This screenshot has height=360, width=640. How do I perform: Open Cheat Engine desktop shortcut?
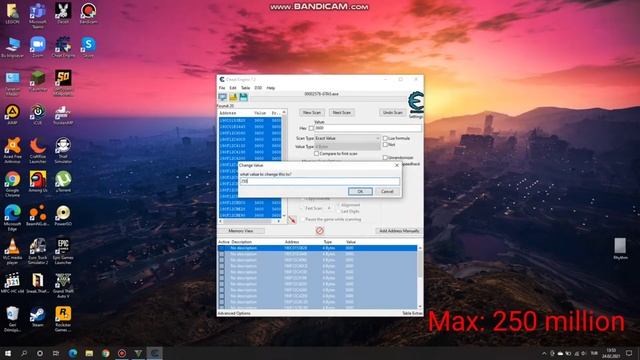pos(63,47)
